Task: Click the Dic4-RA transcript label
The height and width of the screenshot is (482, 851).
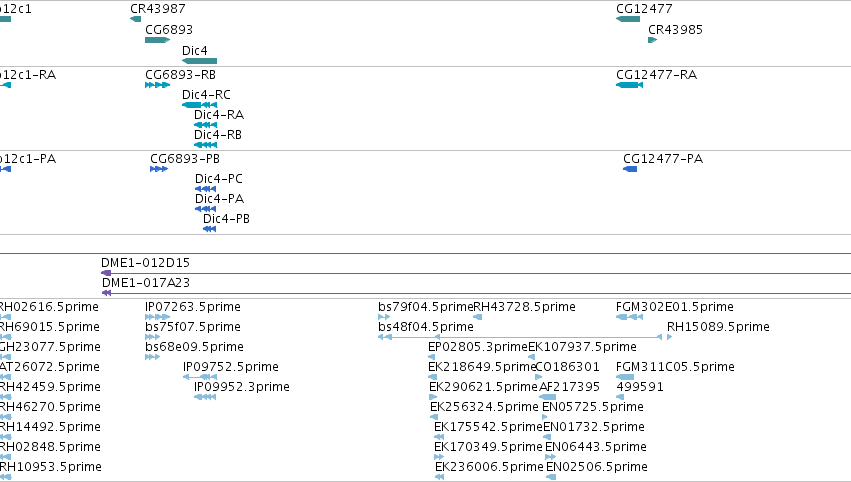Action: [x=219, y=115]
